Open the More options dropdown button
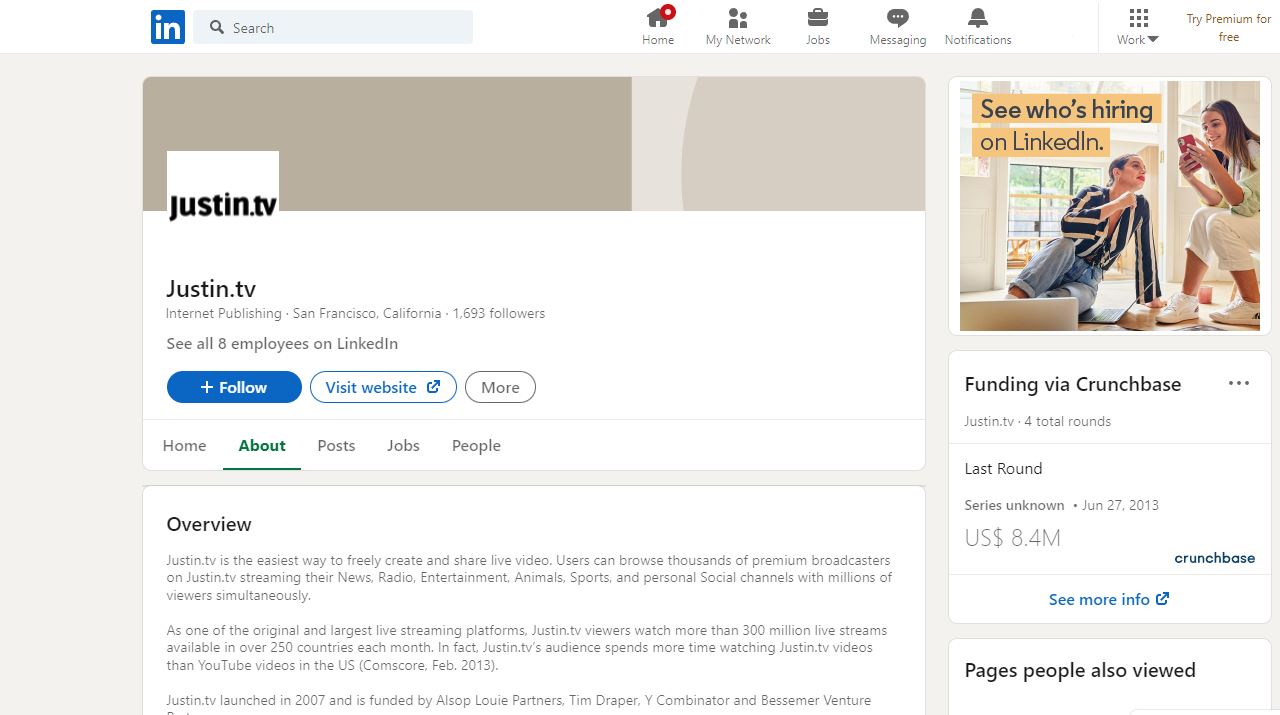This screenshot has height=715, width=1280. [x=500, y=387]
